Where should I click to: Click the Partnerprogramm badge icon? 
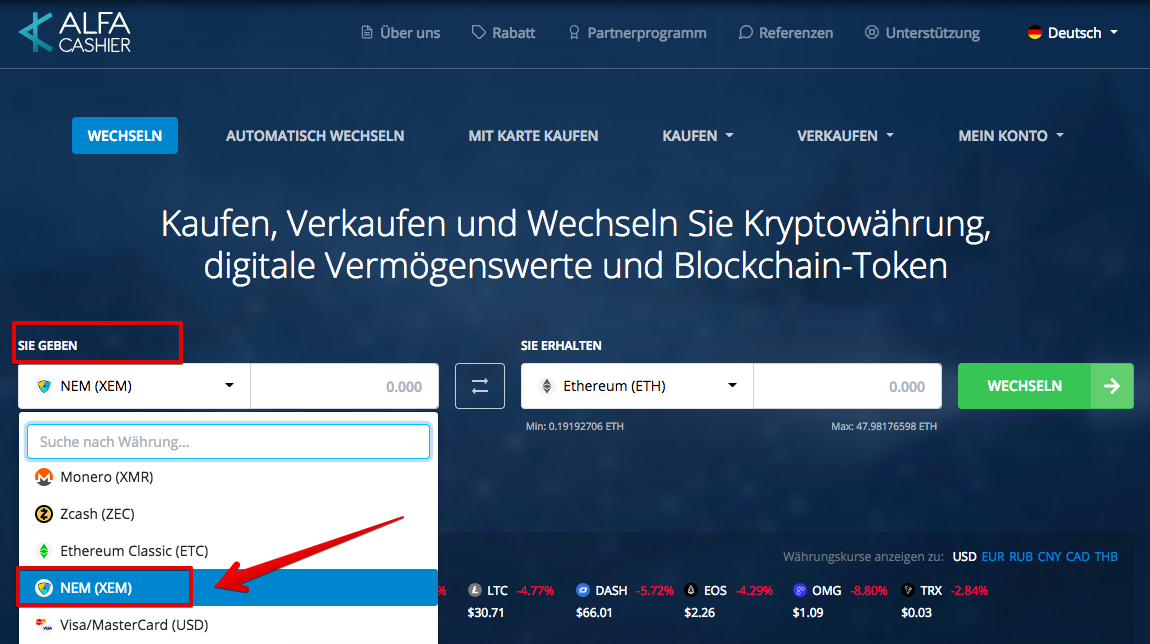tap(574, 32)
